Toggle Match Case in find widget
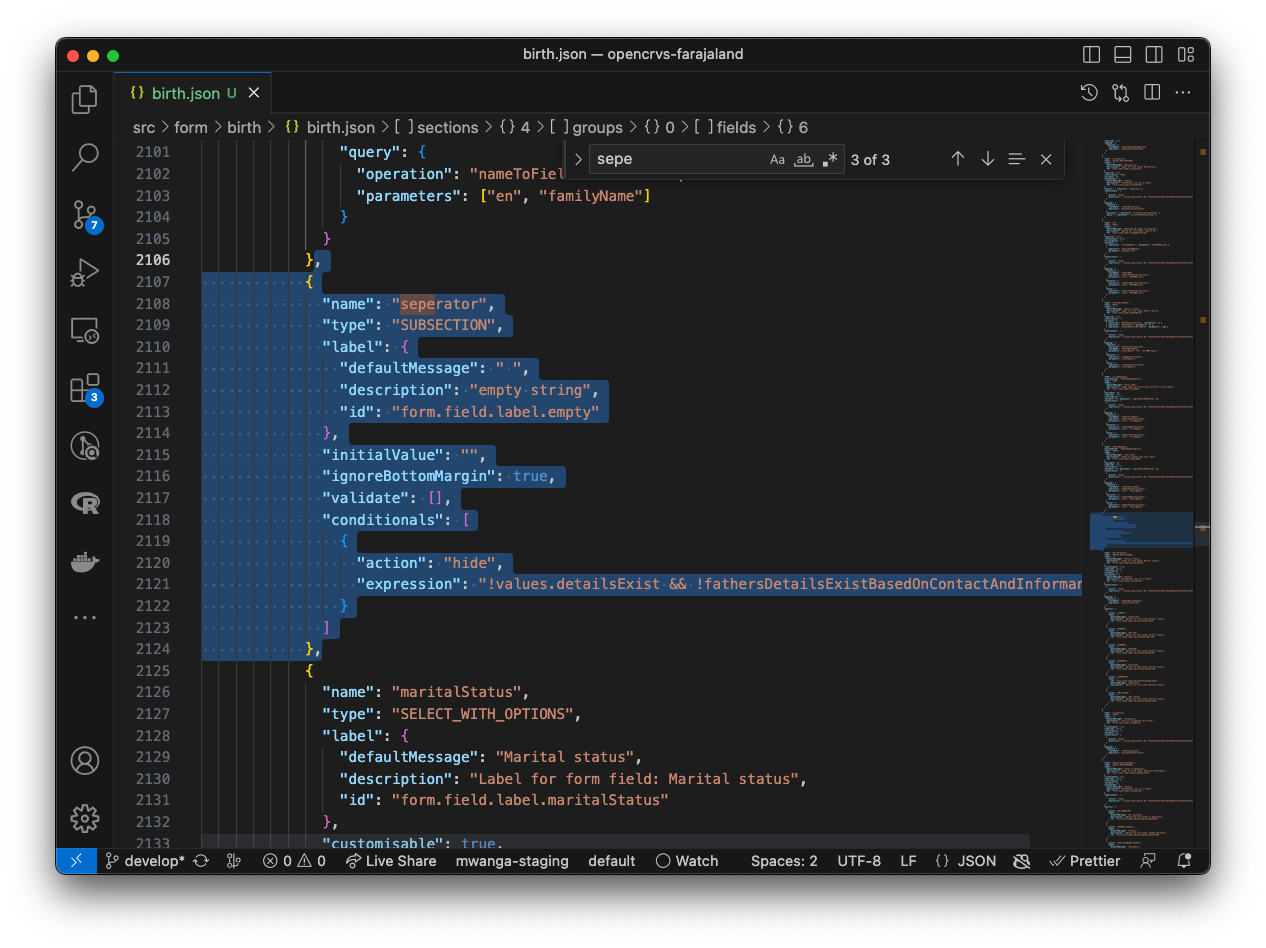1266x948 pixels. 777,159
